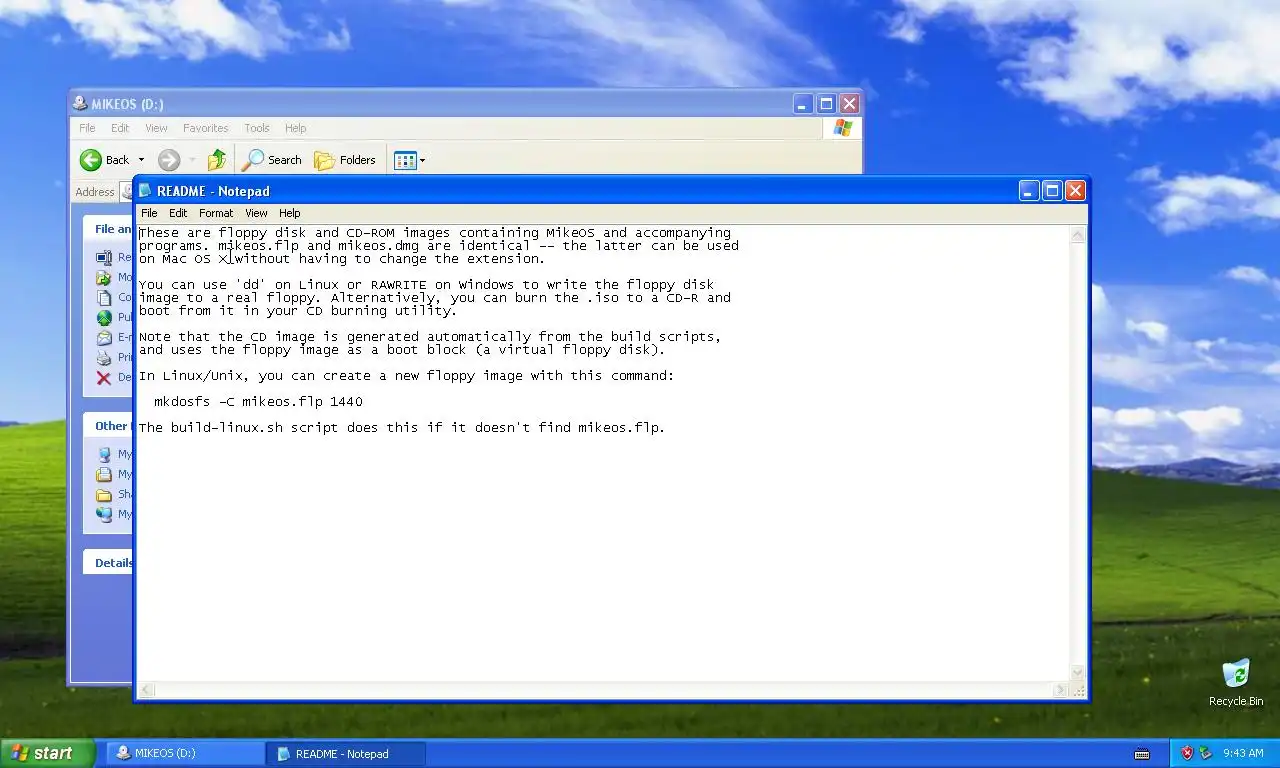Switch to MIKEOS (D:) taskbar button

pyautogui.click(x=184, y=753)
